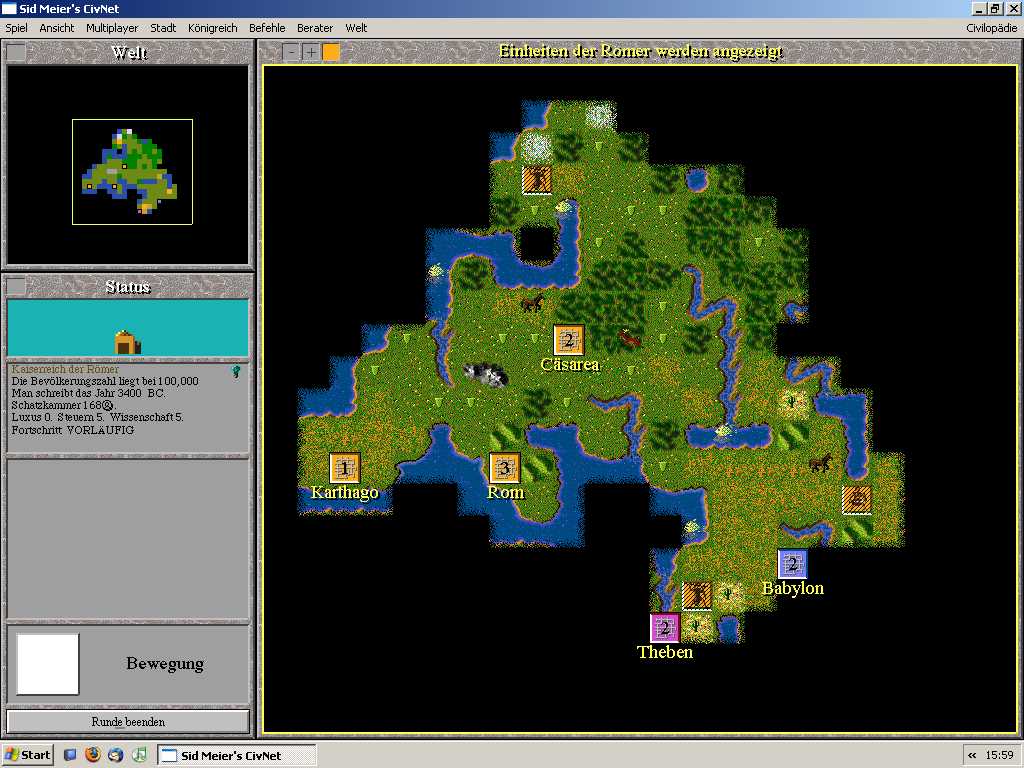Select the blue Babylon city tile
Viewport: 1024px width, 768px height.
(x=793, y=564)
